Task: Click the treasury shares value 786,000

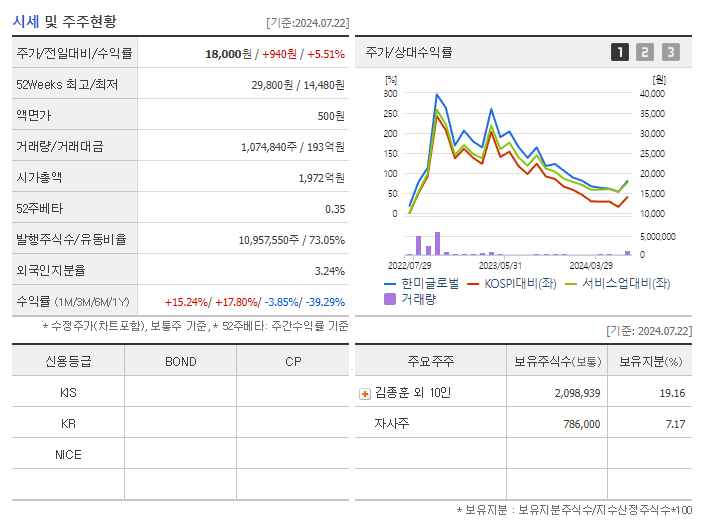Action: [582, 424]
